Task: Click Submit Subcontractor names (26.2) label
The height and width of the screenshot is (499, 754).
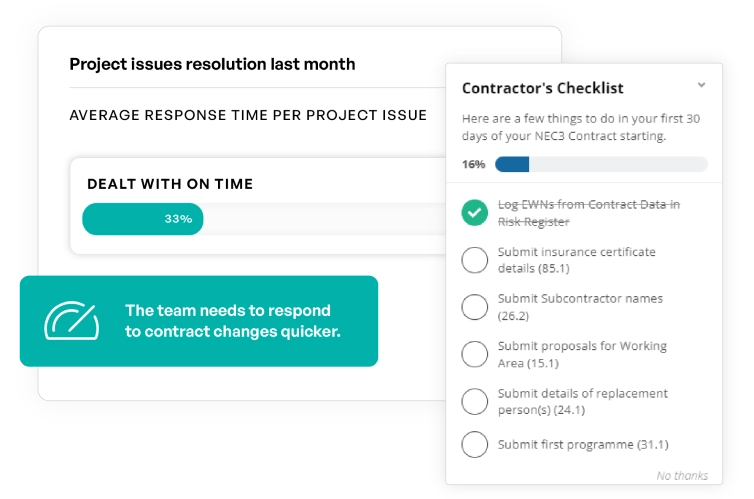Action: (580, 307)
